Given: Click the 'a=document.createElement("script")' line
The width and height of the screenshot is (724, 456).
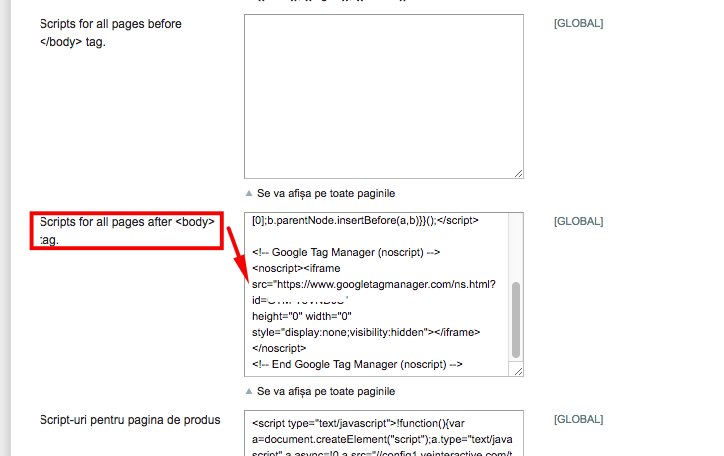Looking at the screenshot, I should (382, 439).
